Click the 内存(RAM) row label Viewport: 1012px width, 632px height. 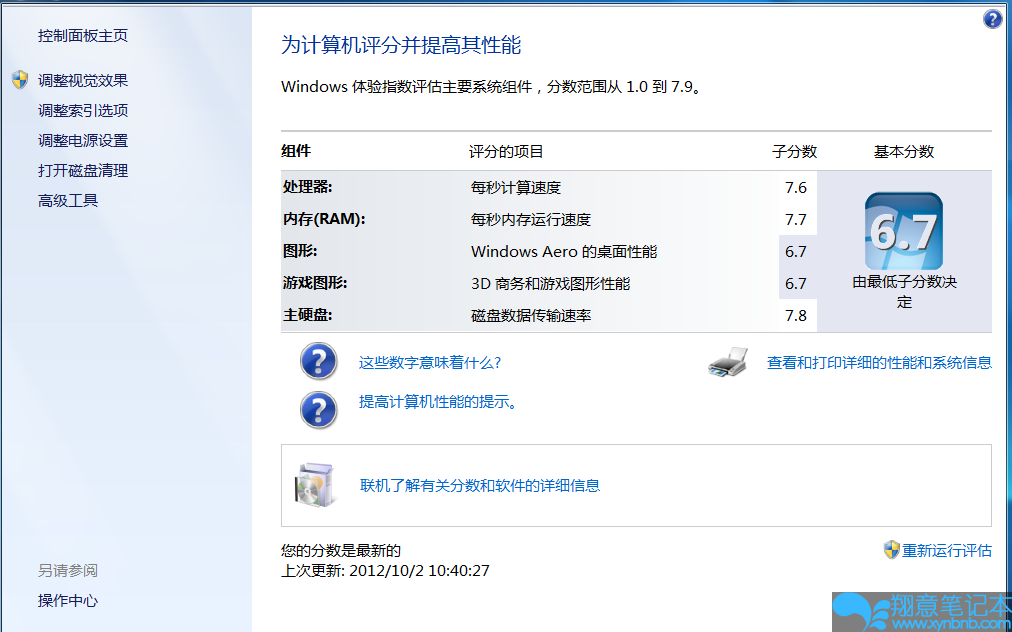324,219
